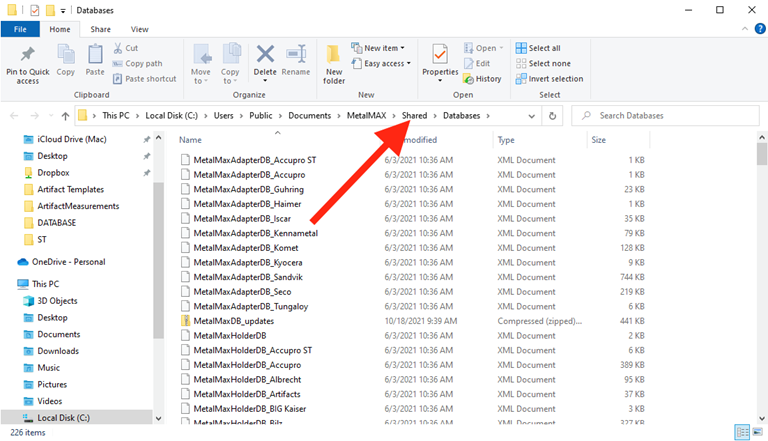Select MetalMaxAdapterDB_Kennametal file

tap(249, 233)
